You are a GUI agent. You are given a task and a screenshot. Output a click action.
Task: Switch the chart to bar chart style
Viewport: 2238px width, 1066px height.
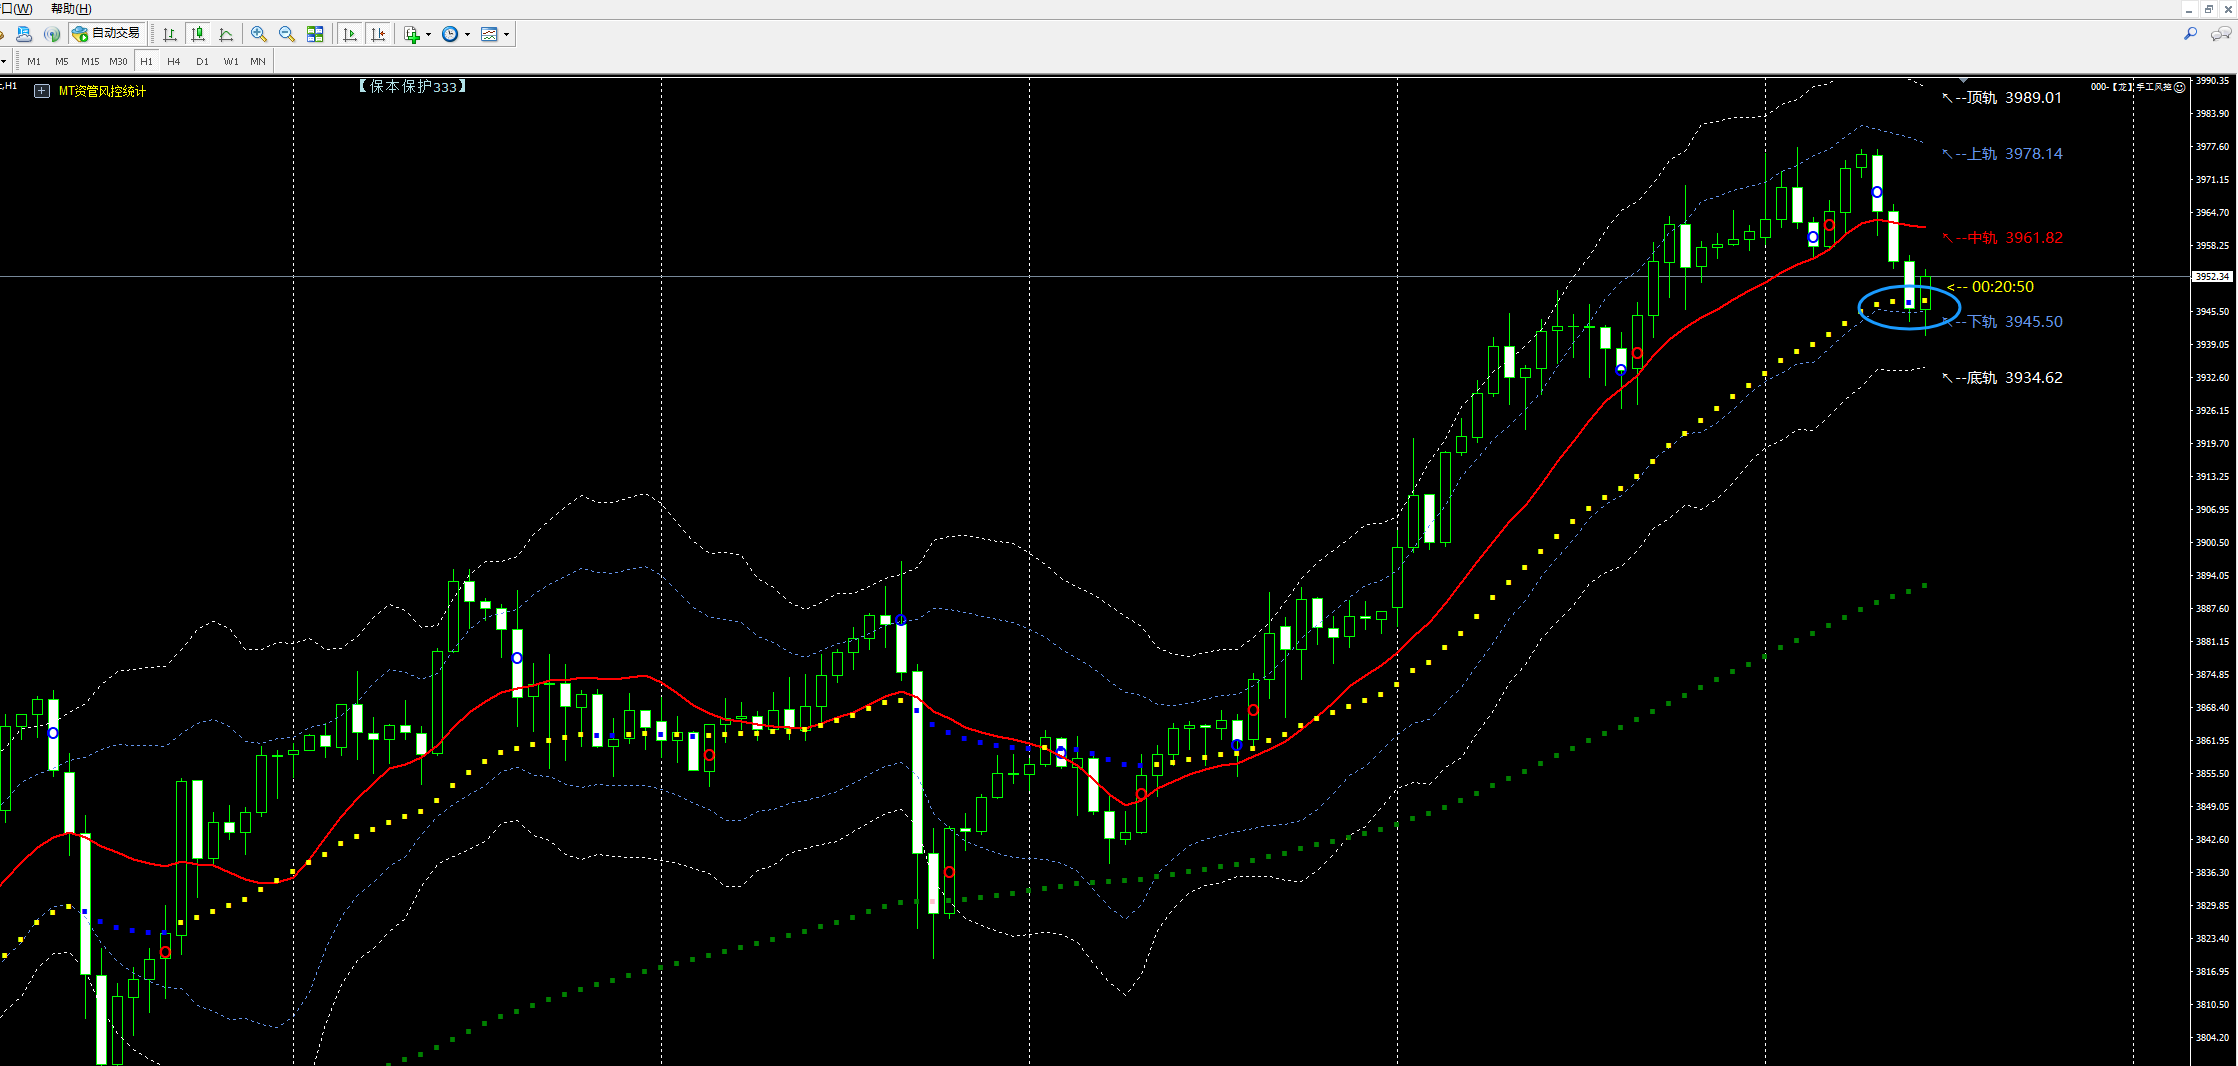170,34
